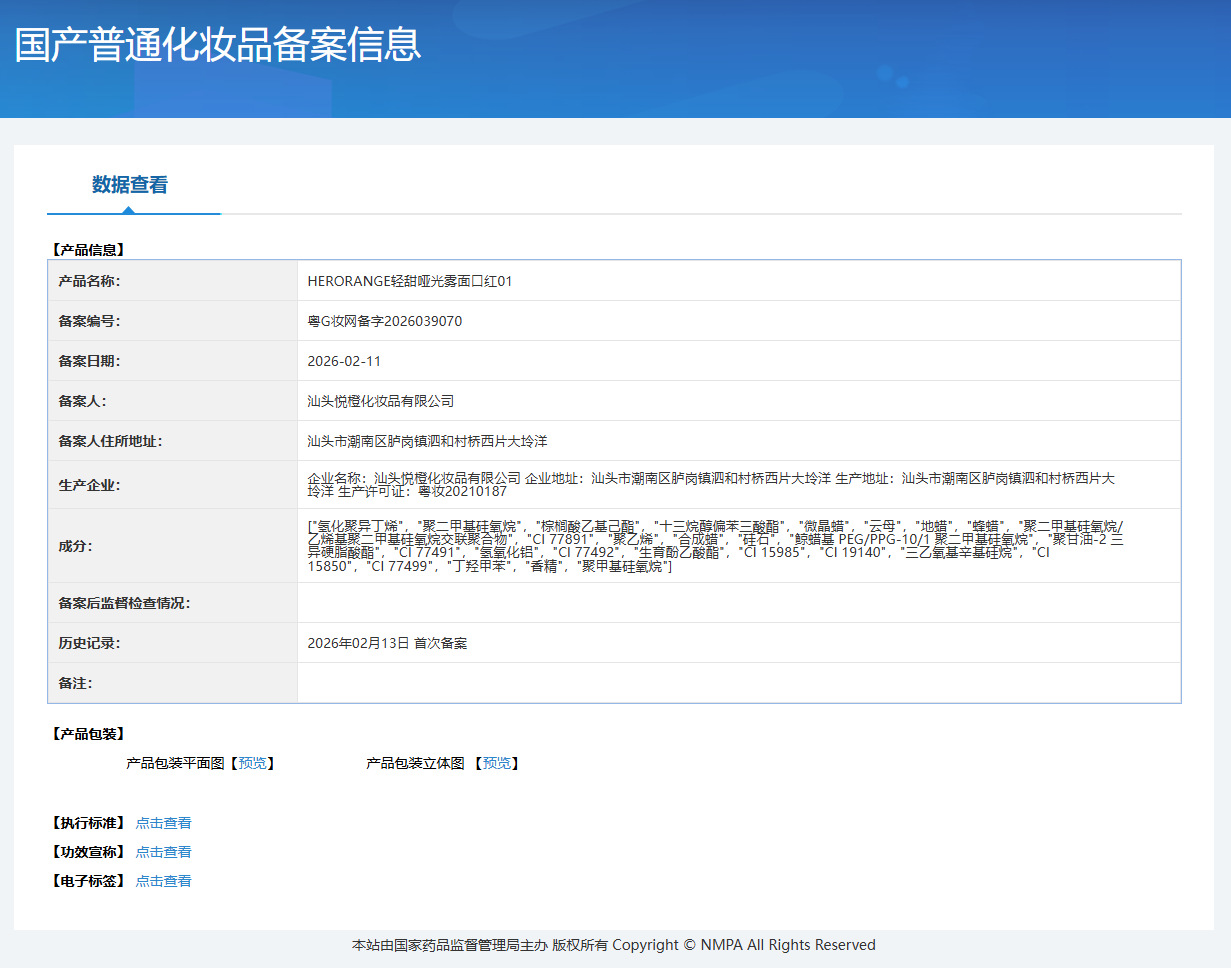Click the 历史记录 row label

89,643
